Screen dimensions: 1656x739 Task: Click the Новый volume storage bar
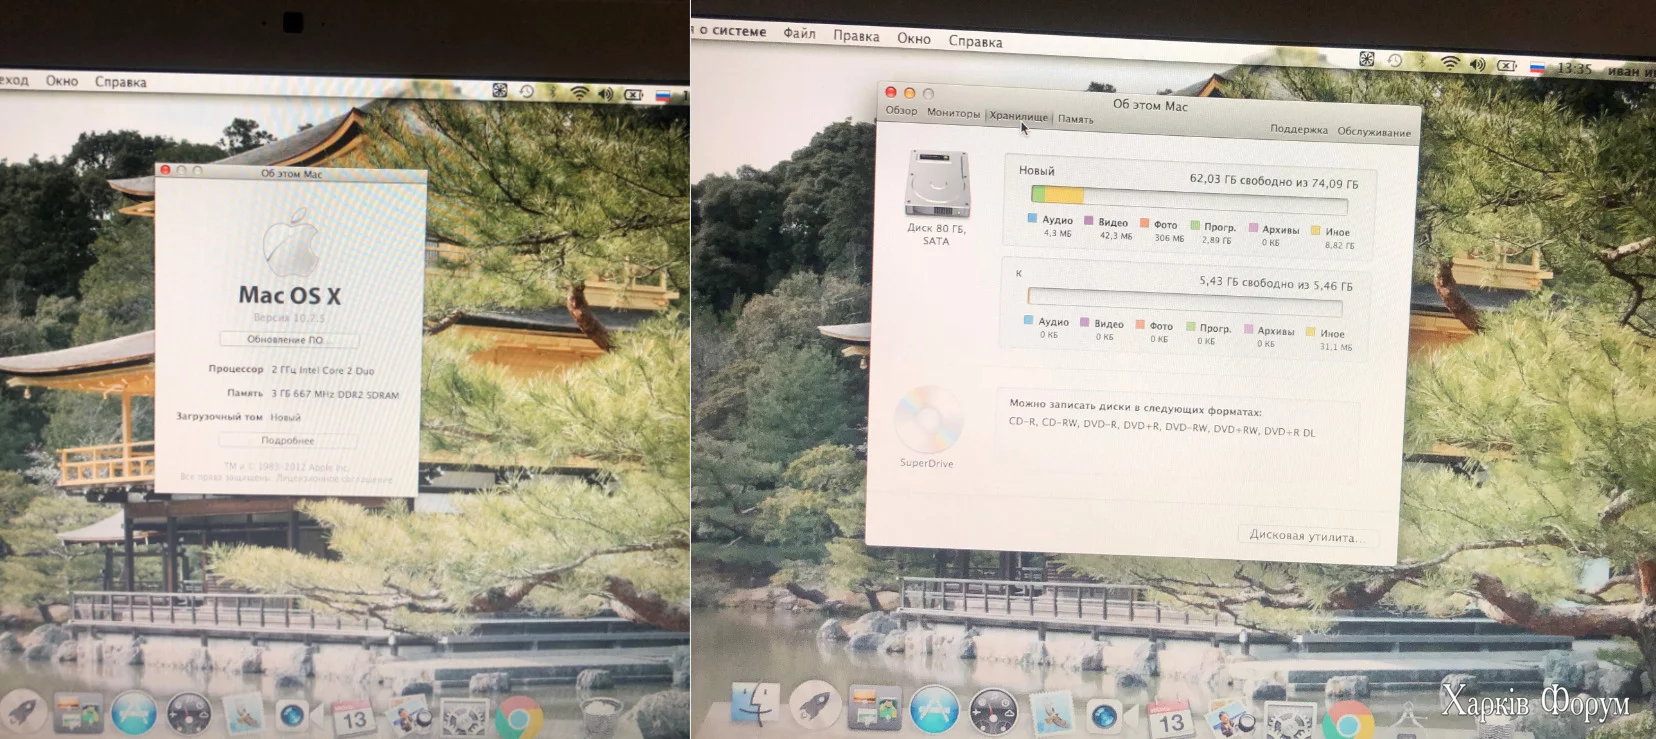pyautogui.click(x=1189, y=201)
